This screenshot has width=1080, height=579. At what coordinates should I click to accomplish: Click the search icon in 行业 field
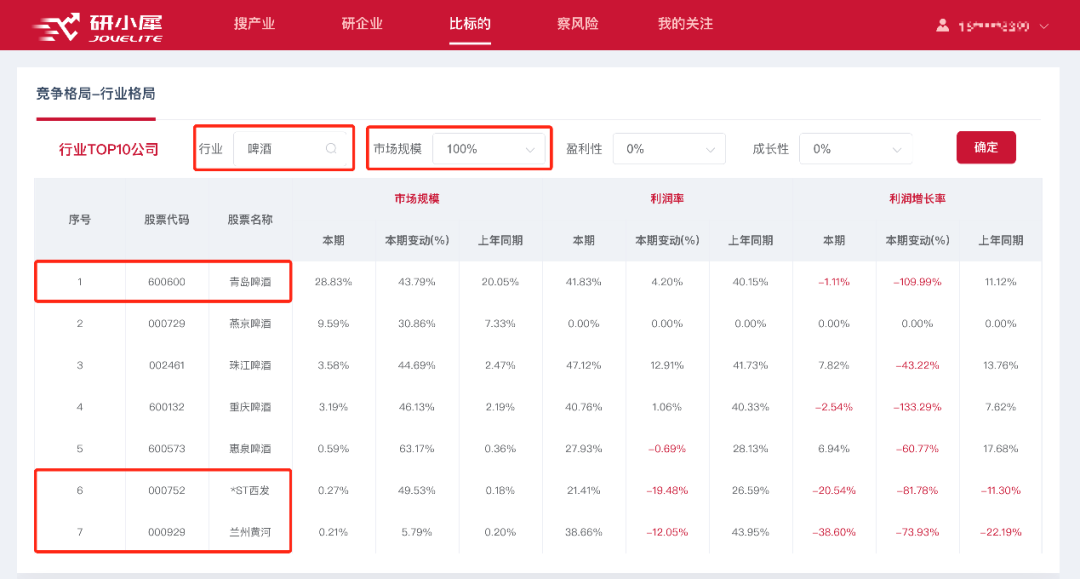[331, 149]
